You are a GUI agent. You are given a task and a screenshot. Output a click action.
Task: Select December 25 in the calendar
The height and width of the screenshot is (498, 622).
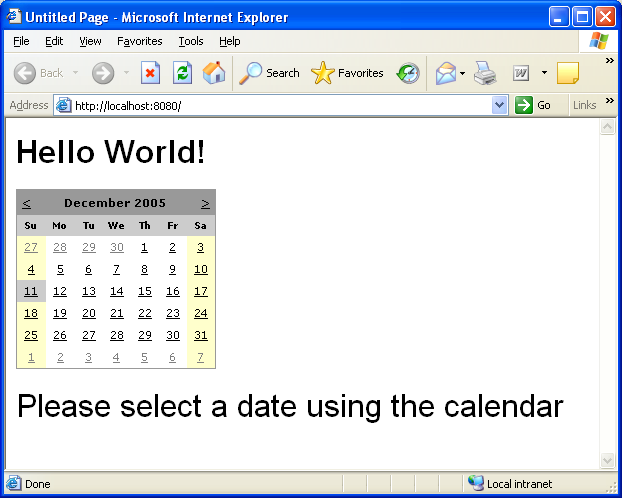pos(31,336)
